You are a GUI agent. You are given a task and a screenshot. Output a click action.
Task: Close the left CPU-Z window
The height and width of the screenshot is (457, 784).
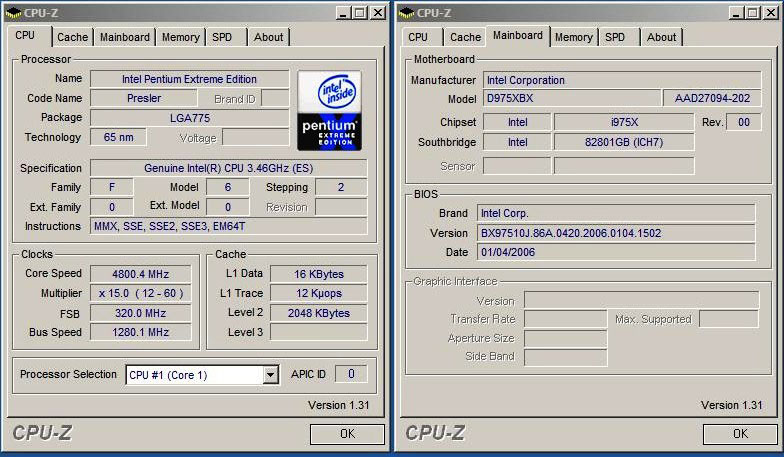click(378, 13)
